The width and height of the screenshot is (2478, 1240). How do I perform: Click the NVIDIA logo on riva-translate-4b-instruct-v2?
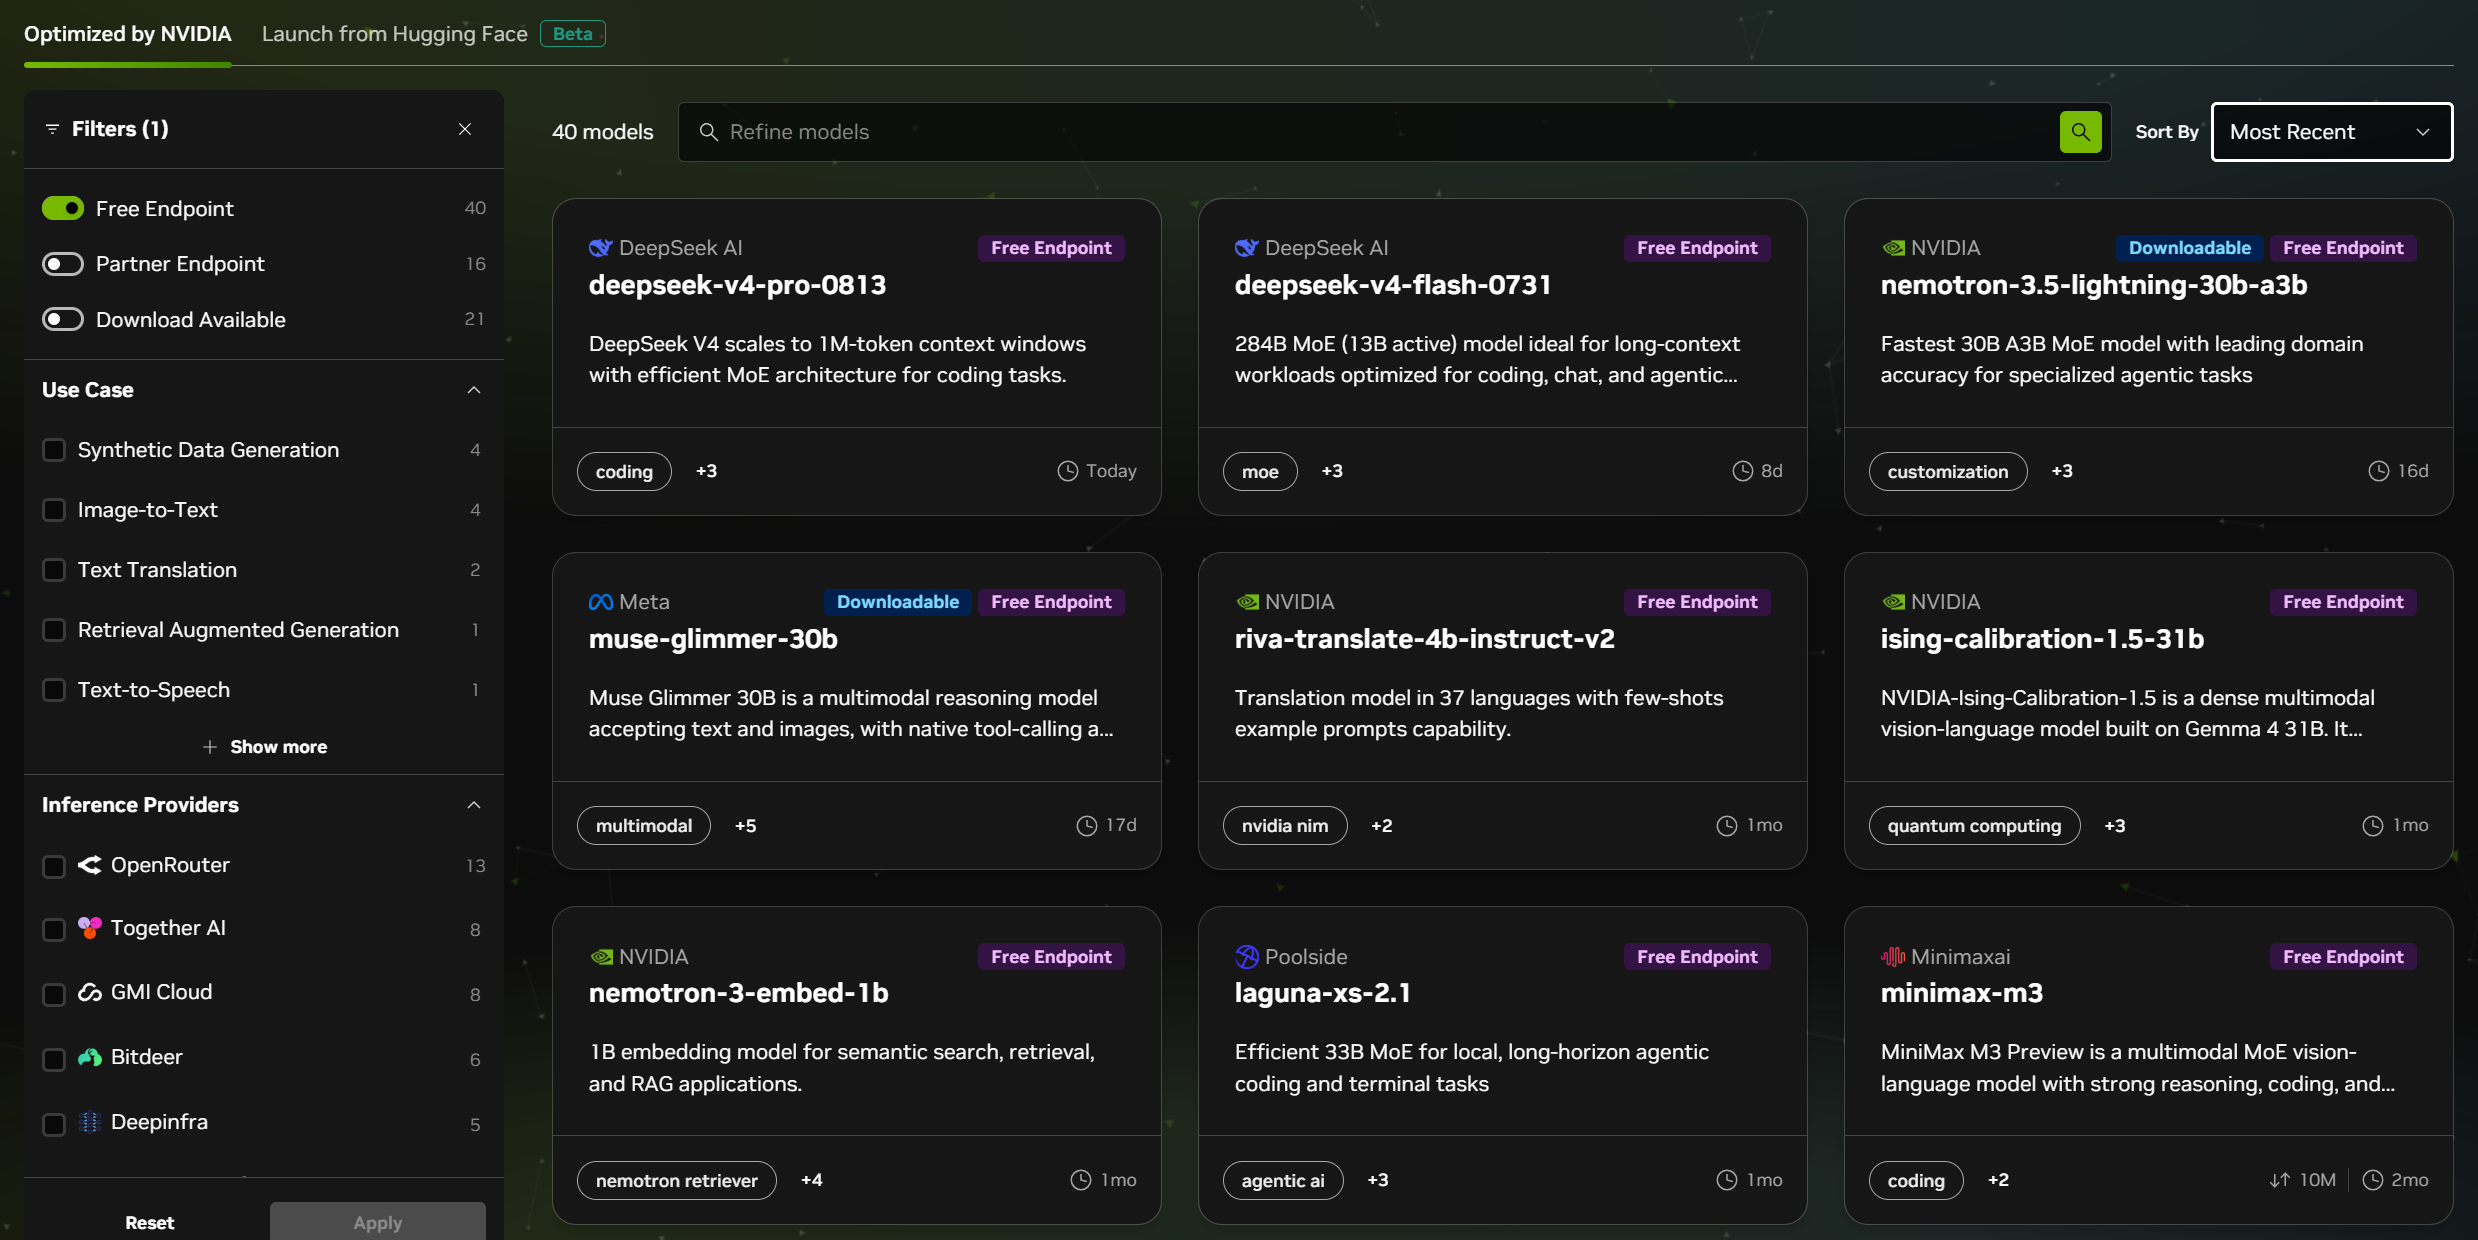[1247, 602]
